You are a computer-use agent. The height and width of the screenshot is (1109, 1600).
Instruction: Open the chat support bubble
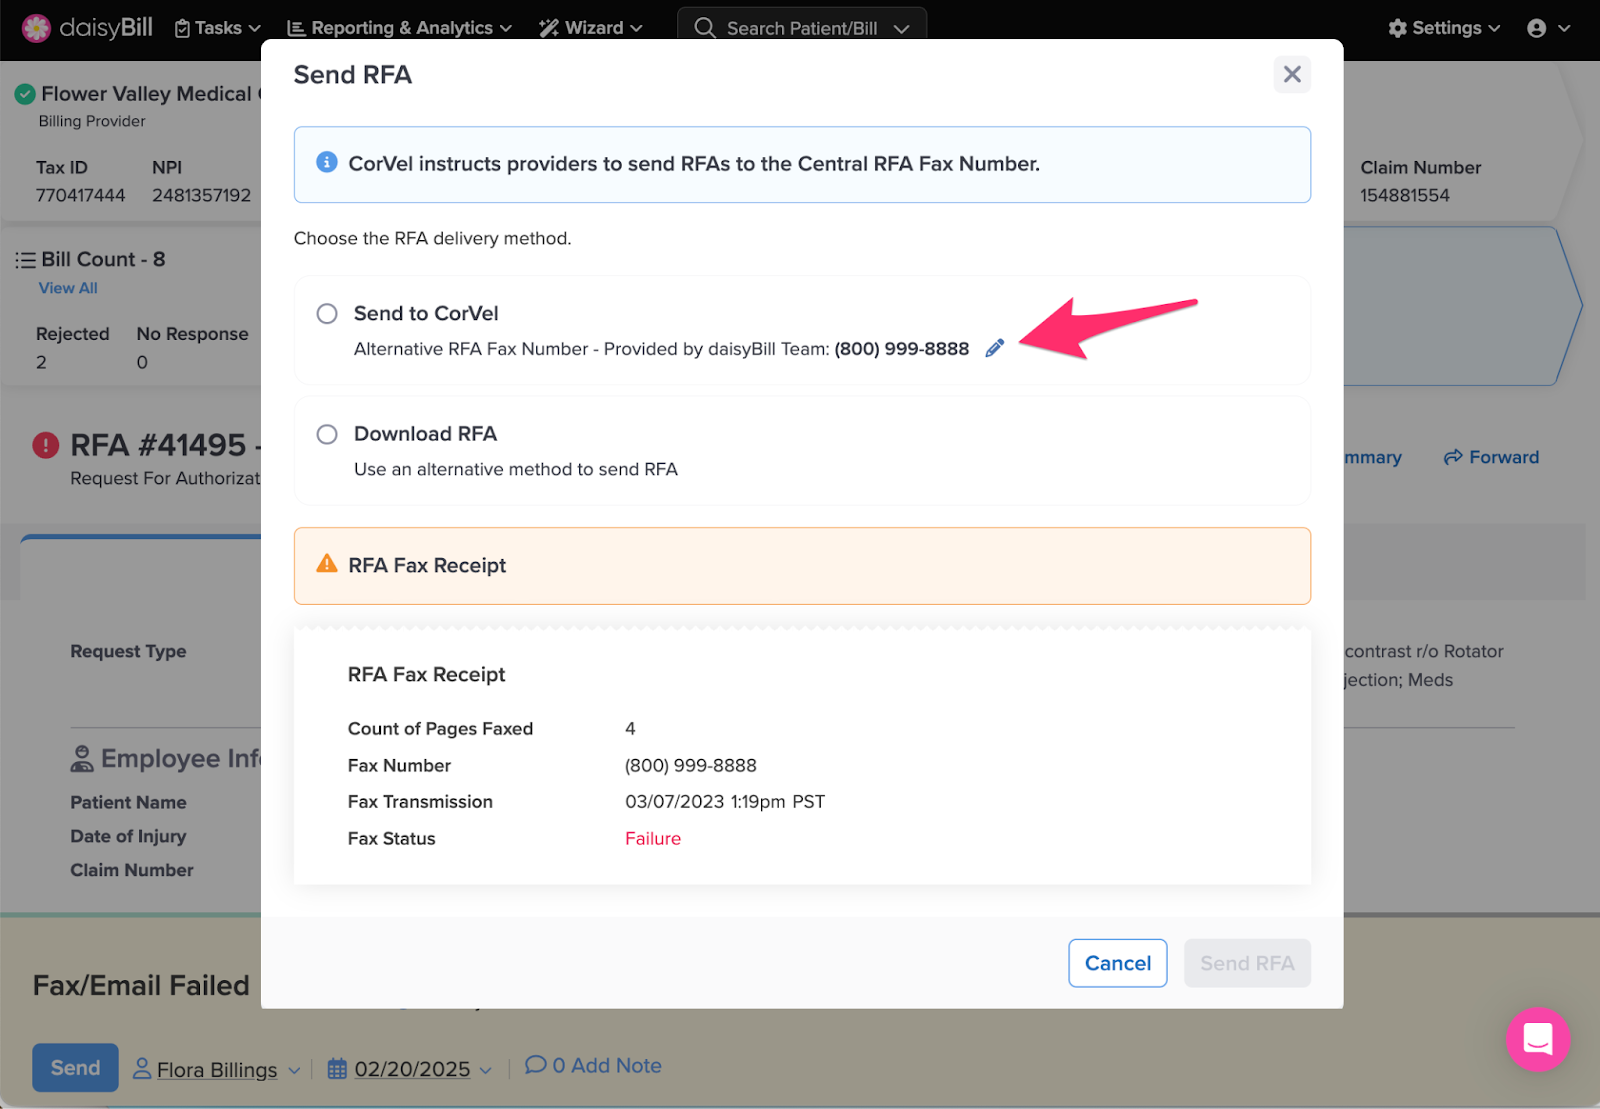[1538, 1039]
